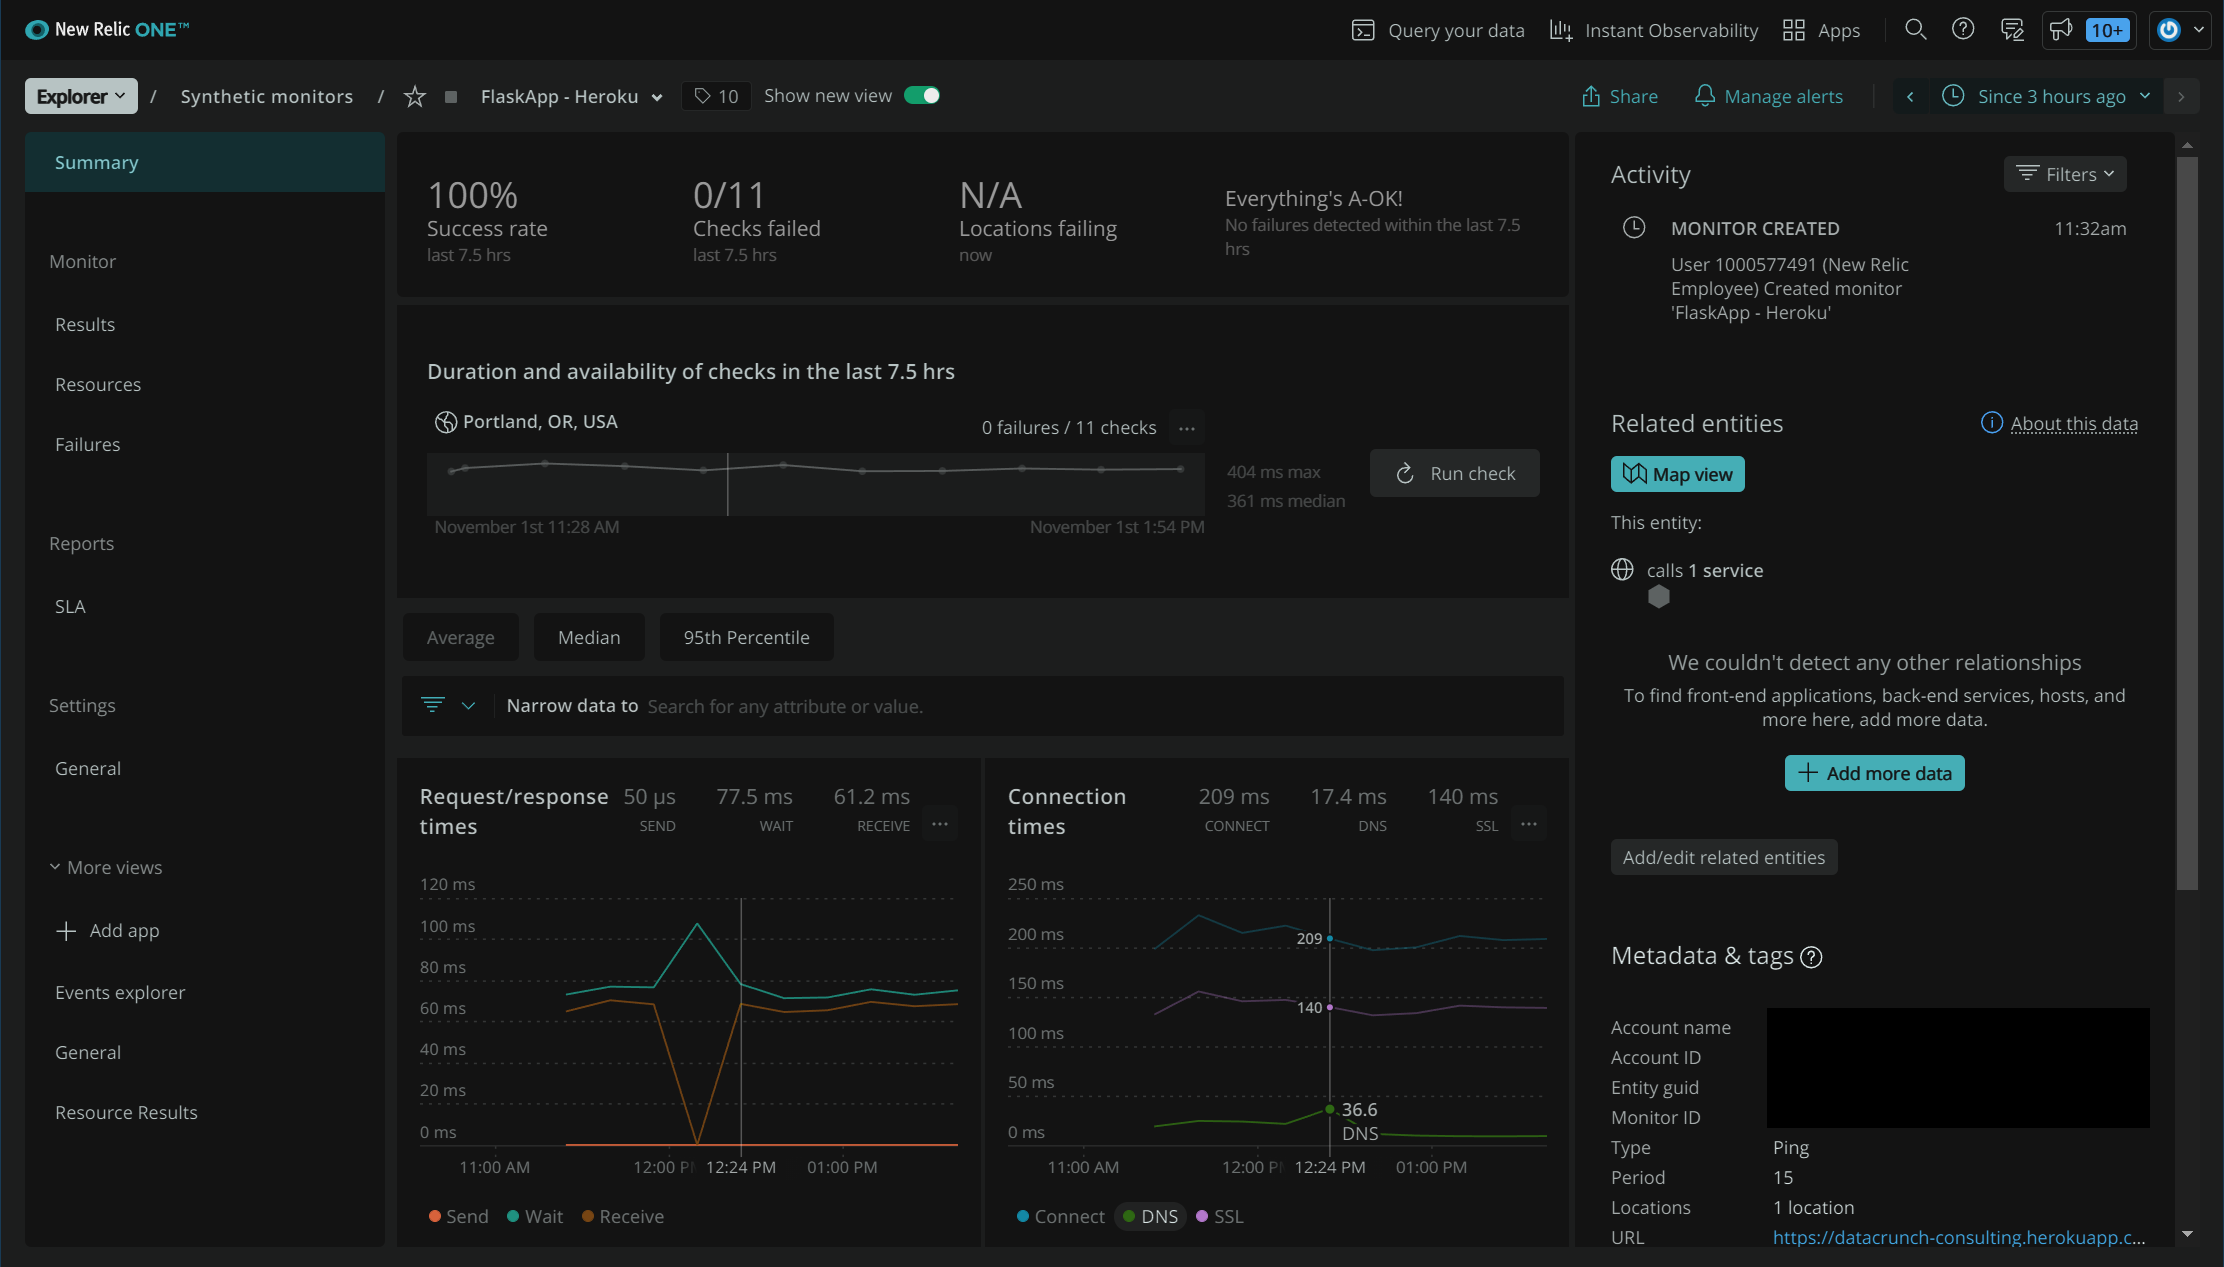
Task: Open General under Settings
Action: (88, 768)
